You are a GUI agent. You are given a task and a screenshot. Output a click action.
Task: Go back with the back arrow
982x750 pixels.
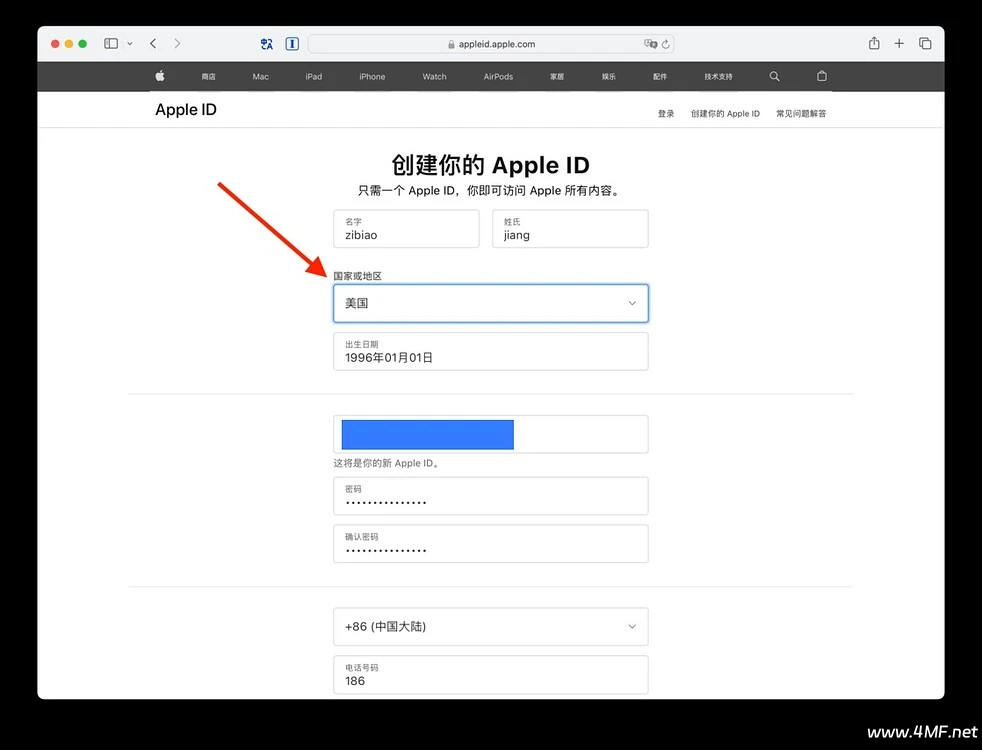pyautogui.click(x=153, y=44)
